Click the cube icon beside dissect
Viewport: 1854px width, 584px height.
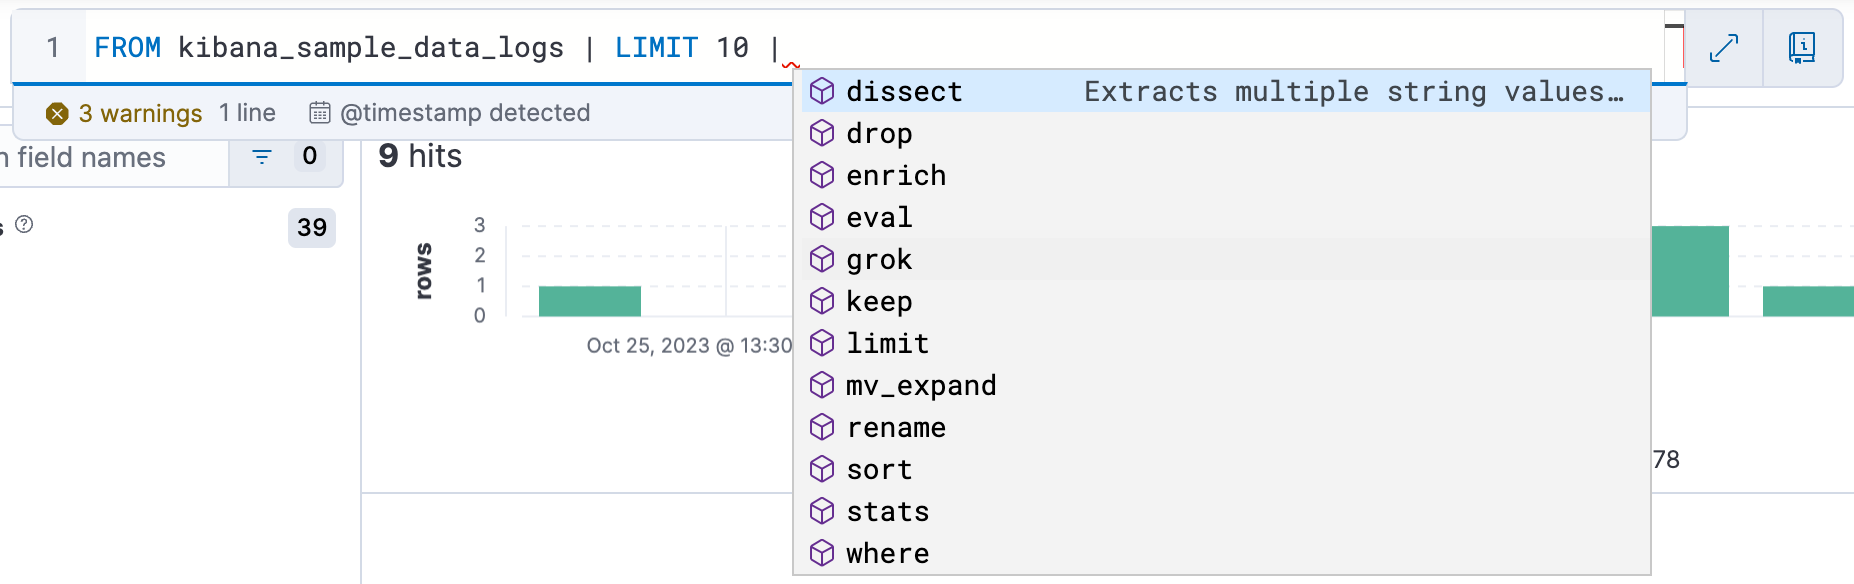(x=822, y=91)
